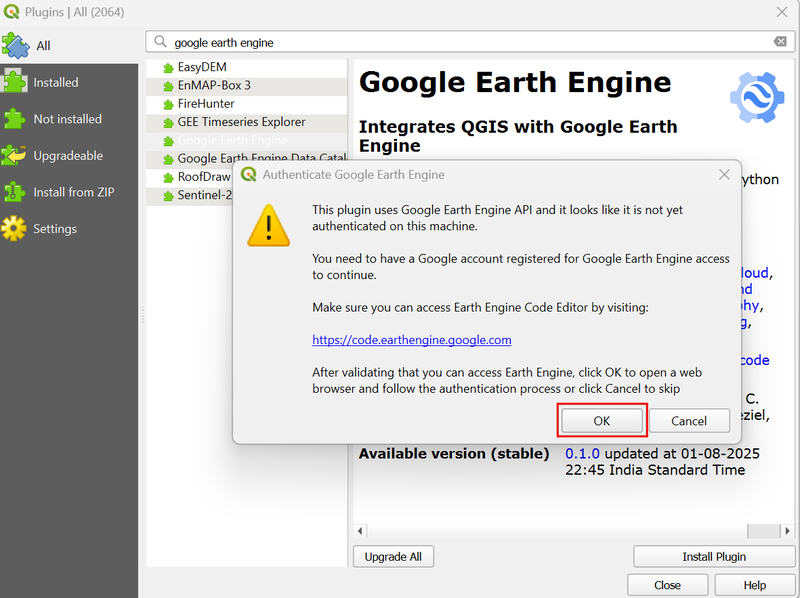800x598 pixels.
Task: Click OK in the authentication dialog
Action: click(602, 420)
